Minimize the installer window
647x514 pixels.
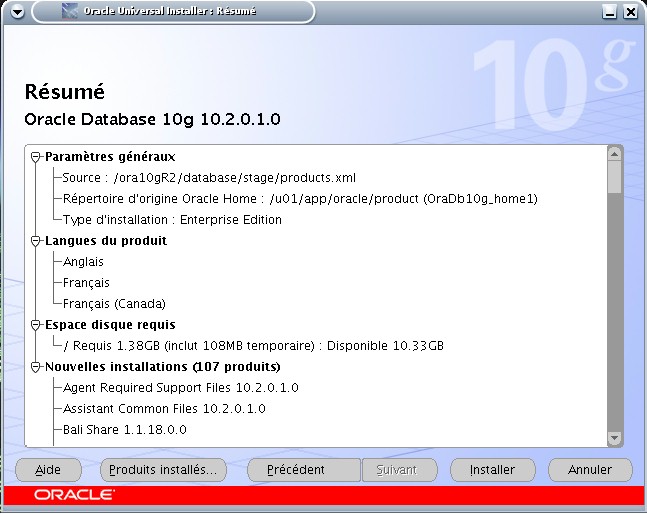click(609, 12)
